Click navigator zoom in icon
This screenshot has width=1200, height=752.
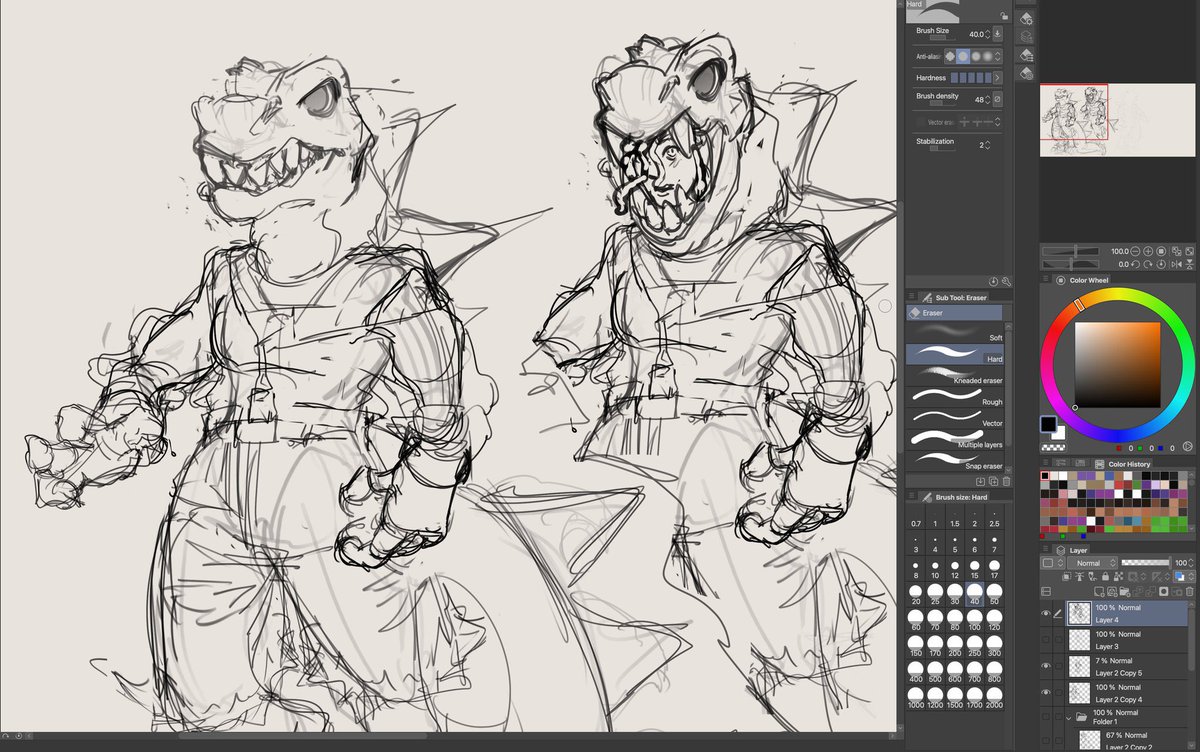click(x=1149, y=251)
